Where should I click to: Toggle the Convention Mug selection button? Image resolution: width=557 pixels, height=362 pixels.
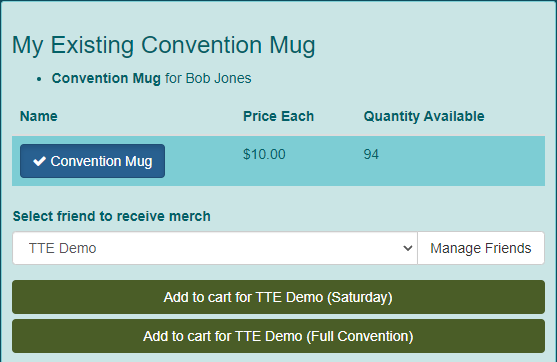92,161
